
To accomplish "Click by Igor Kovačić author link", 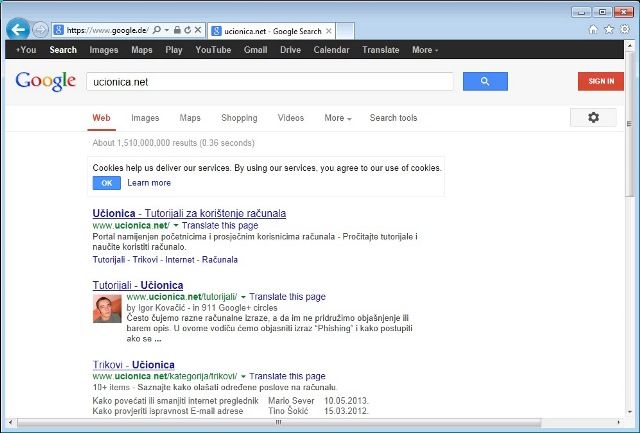I will point(156,308).
